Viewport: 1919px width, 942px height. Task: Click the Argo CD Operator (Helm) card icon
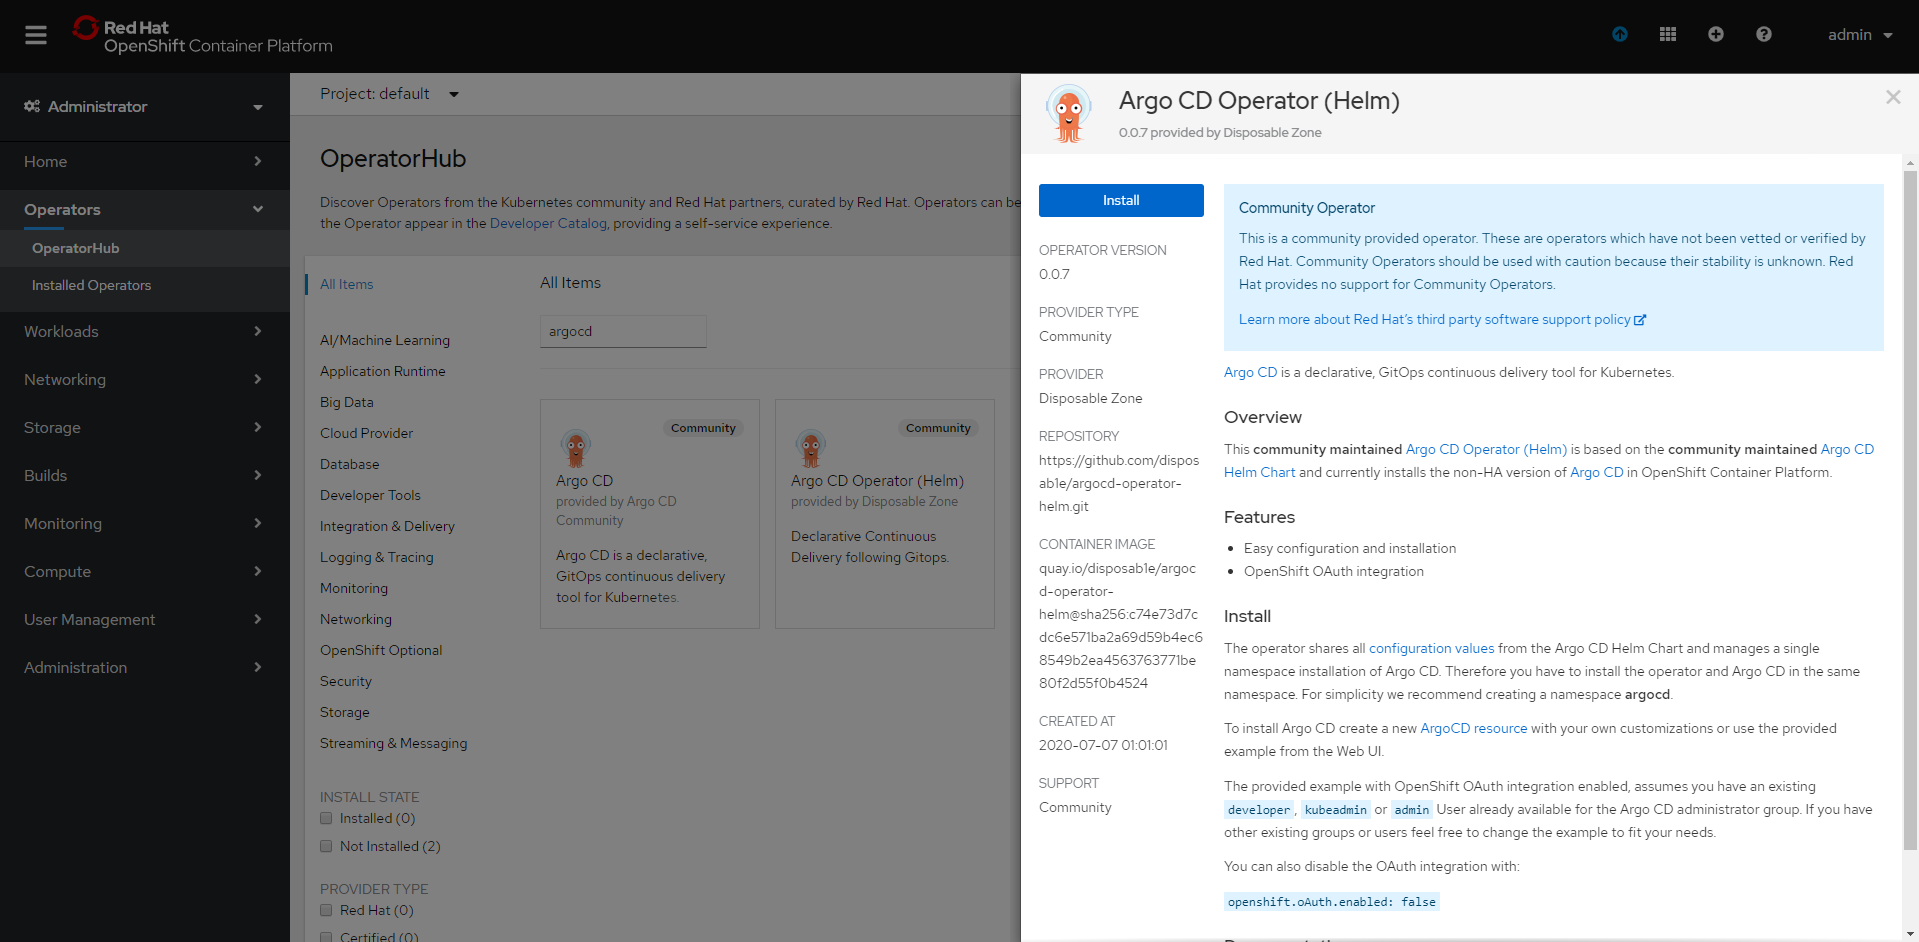(811, 449)
